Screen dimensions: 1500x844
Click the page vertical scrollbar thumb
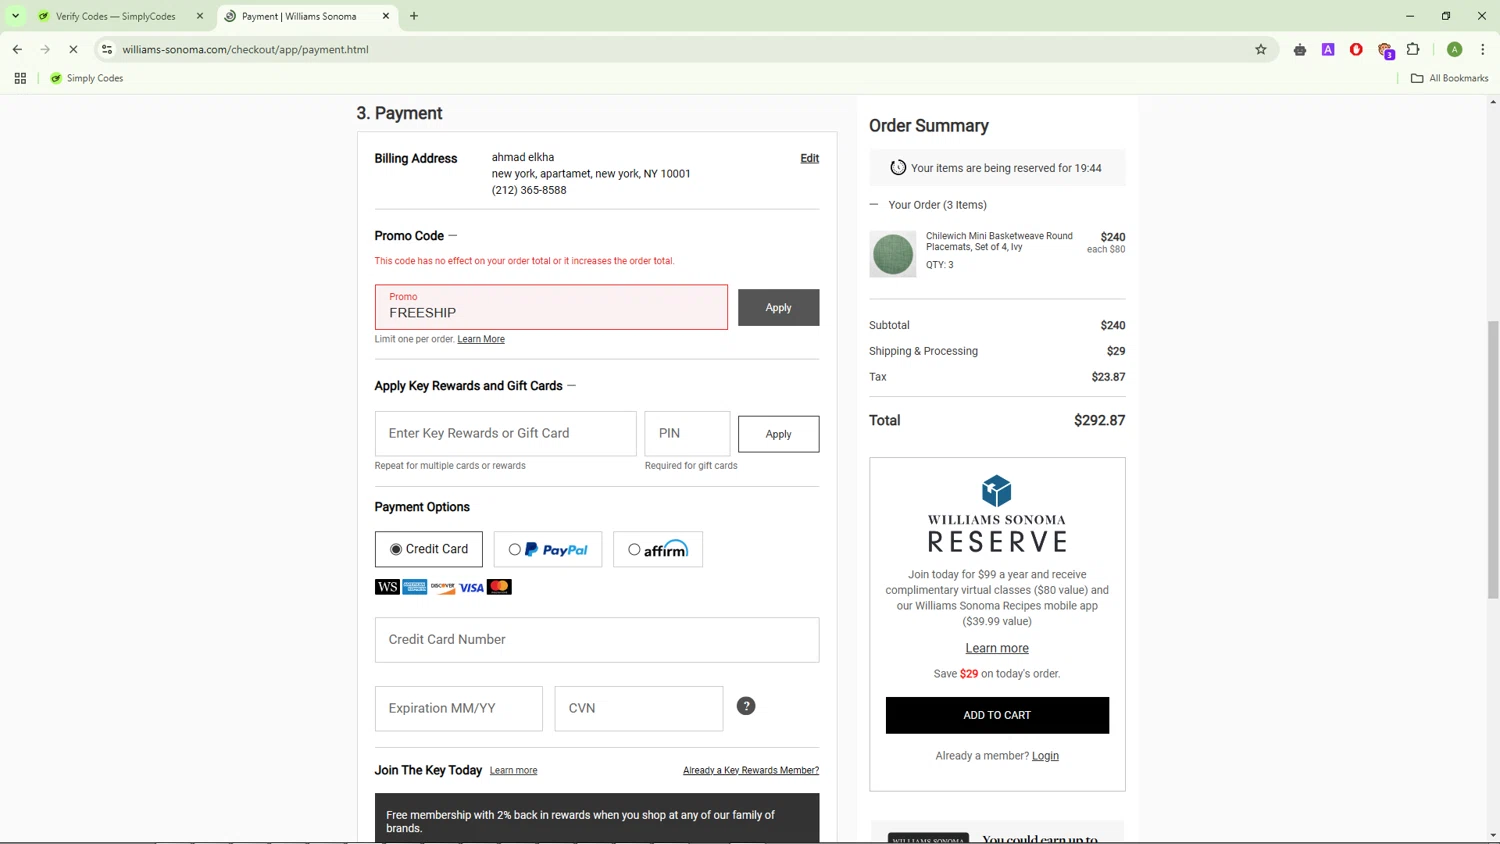1493,460
